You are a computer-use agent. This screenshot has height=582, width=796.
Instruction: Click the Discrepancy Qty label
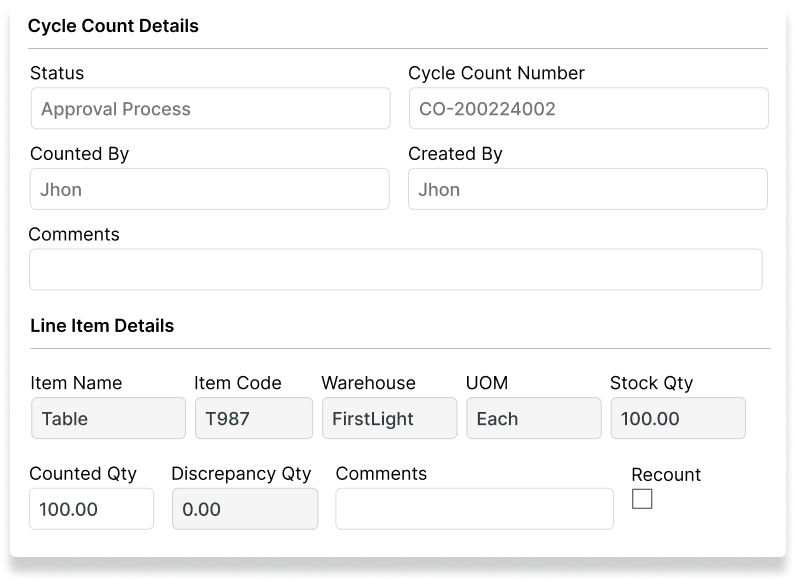(x=241, y=473)
